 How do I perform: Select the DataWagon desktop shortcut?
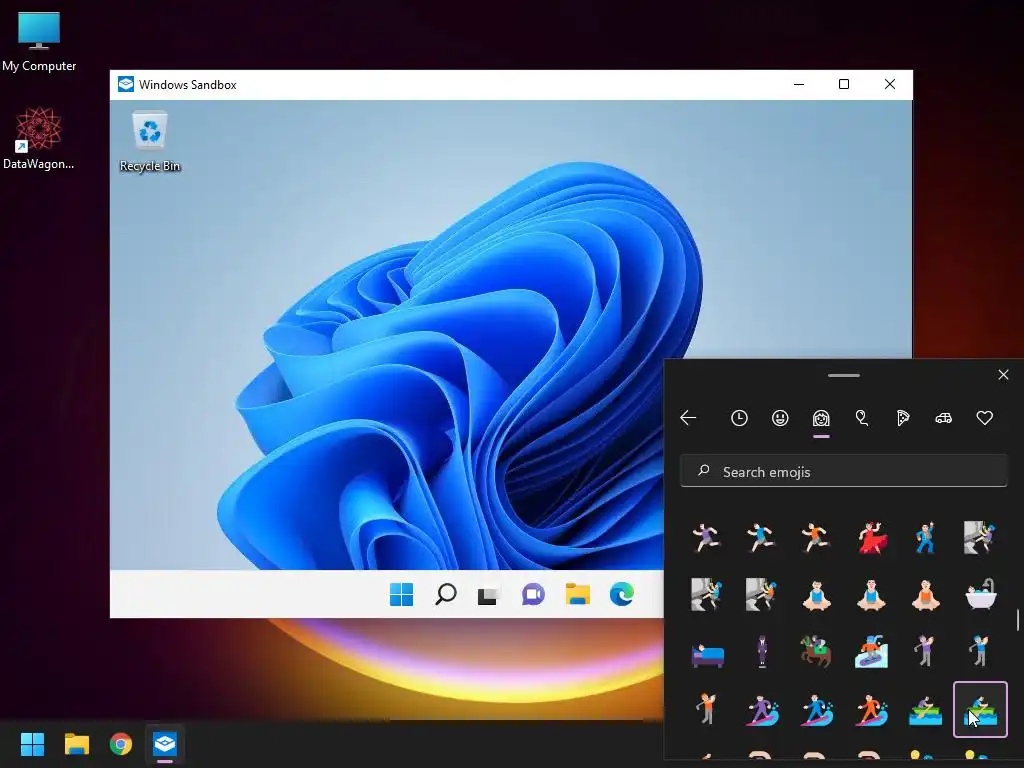tap(39, 138)
